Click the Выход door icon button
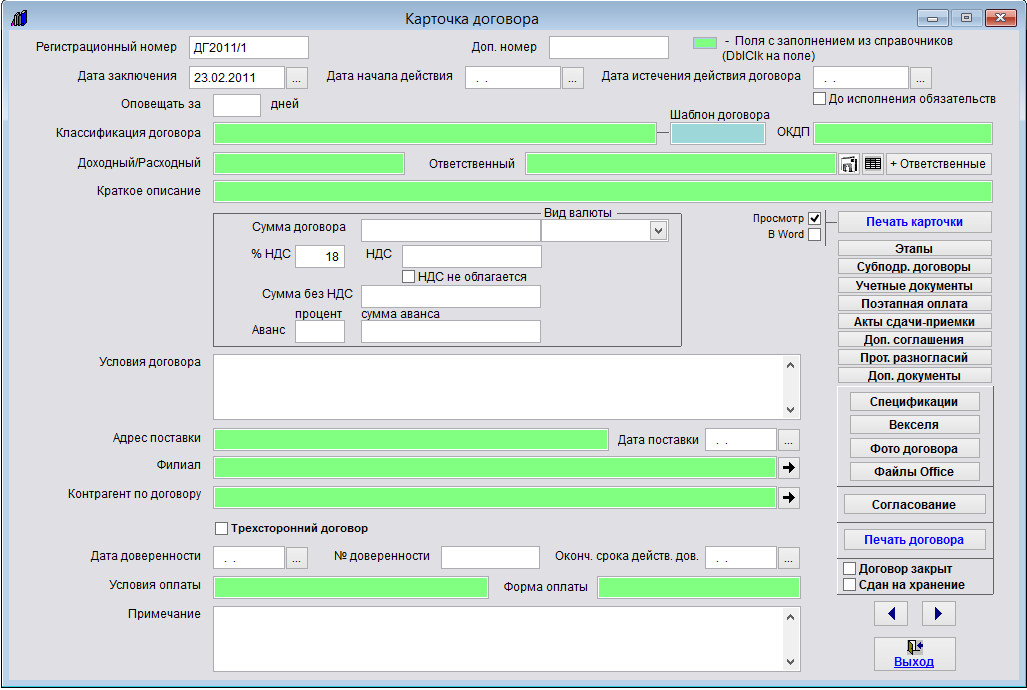This screenshot has height=690, width=1027. [914, 653]
